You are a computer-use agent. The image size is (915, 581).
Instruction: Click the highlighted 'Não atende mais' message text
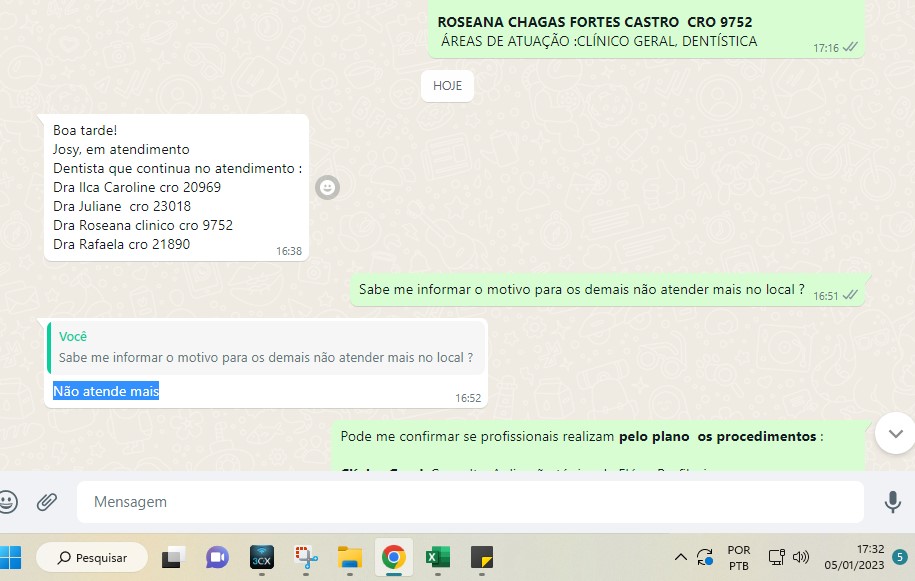(106, 391)
